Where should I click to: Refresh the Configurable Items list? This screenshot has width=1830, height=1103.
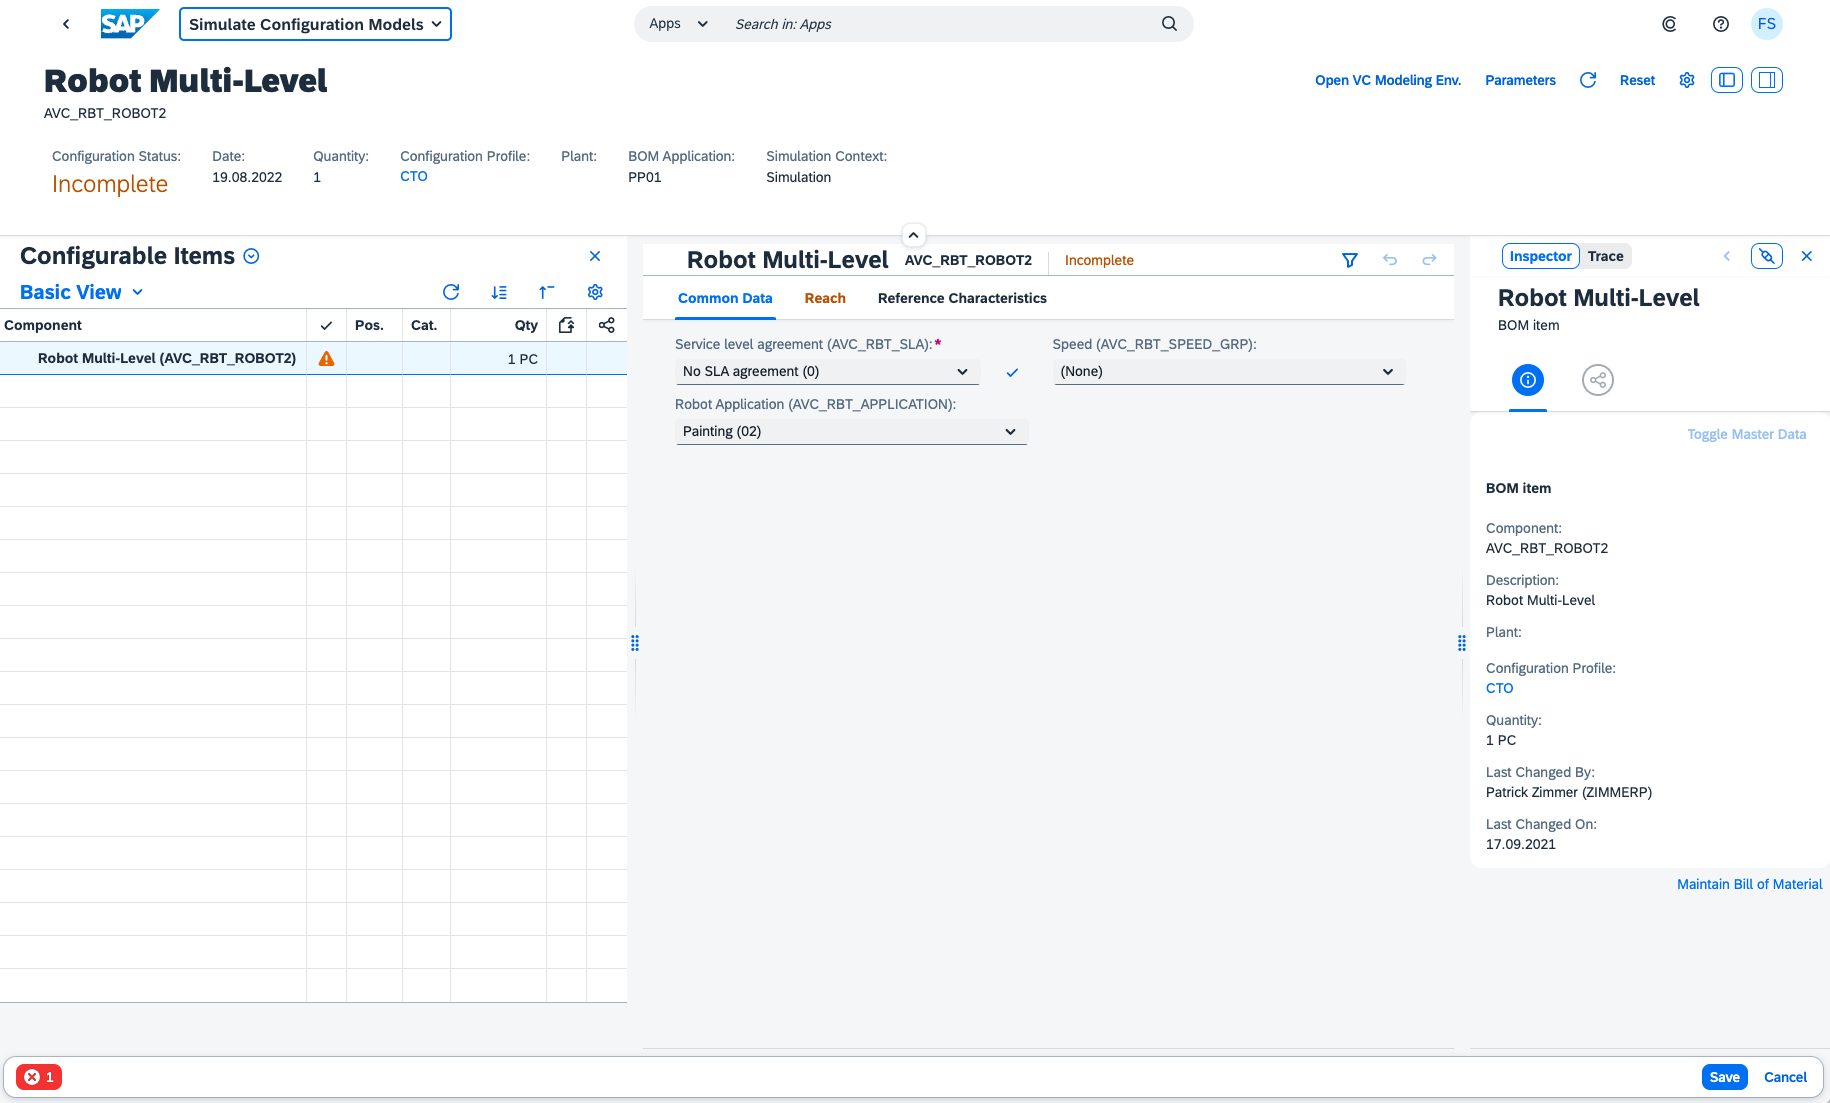[451, 292]
